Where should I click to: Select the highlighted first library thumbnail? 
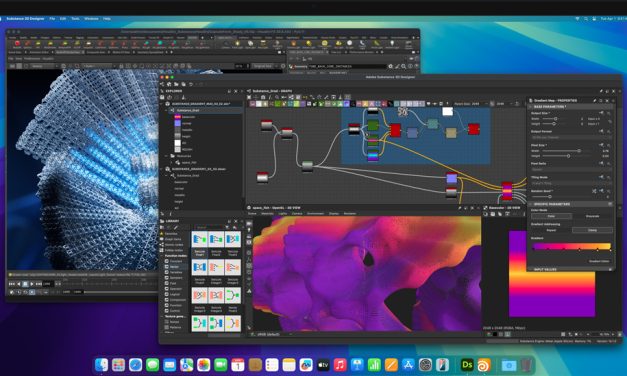(200, 239)
